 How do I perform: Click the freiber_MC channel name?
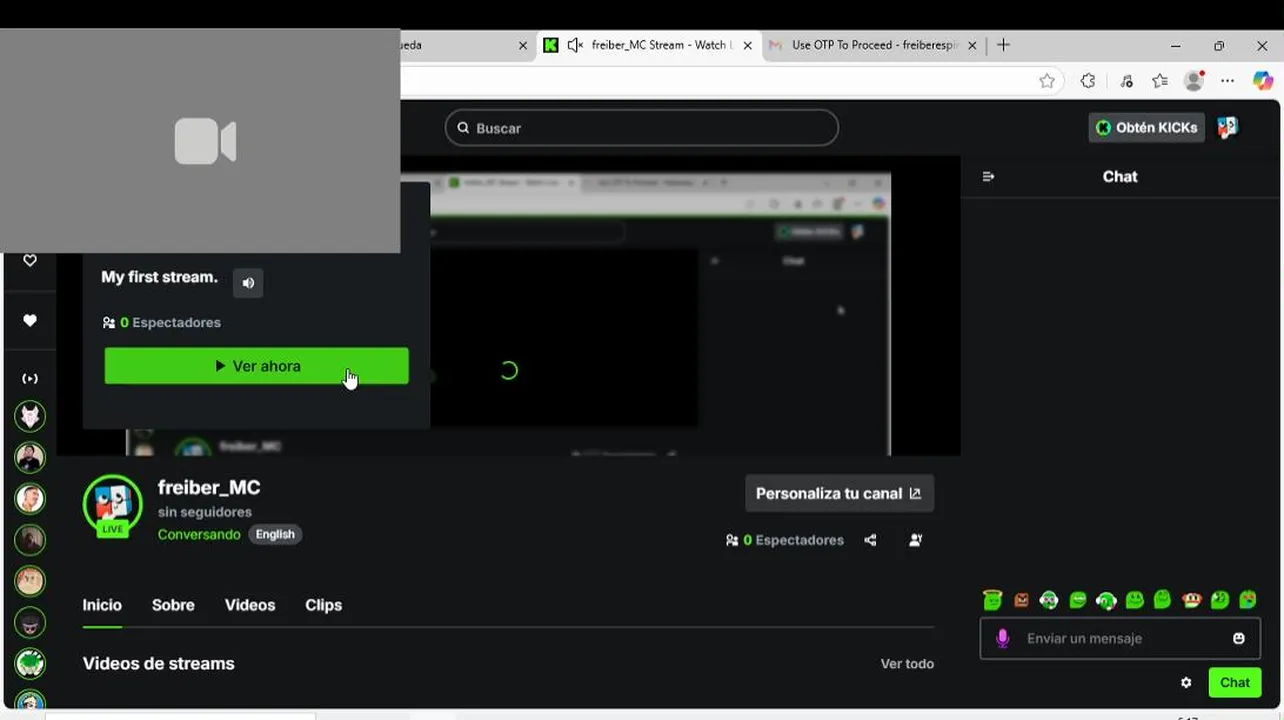(209, 488)
